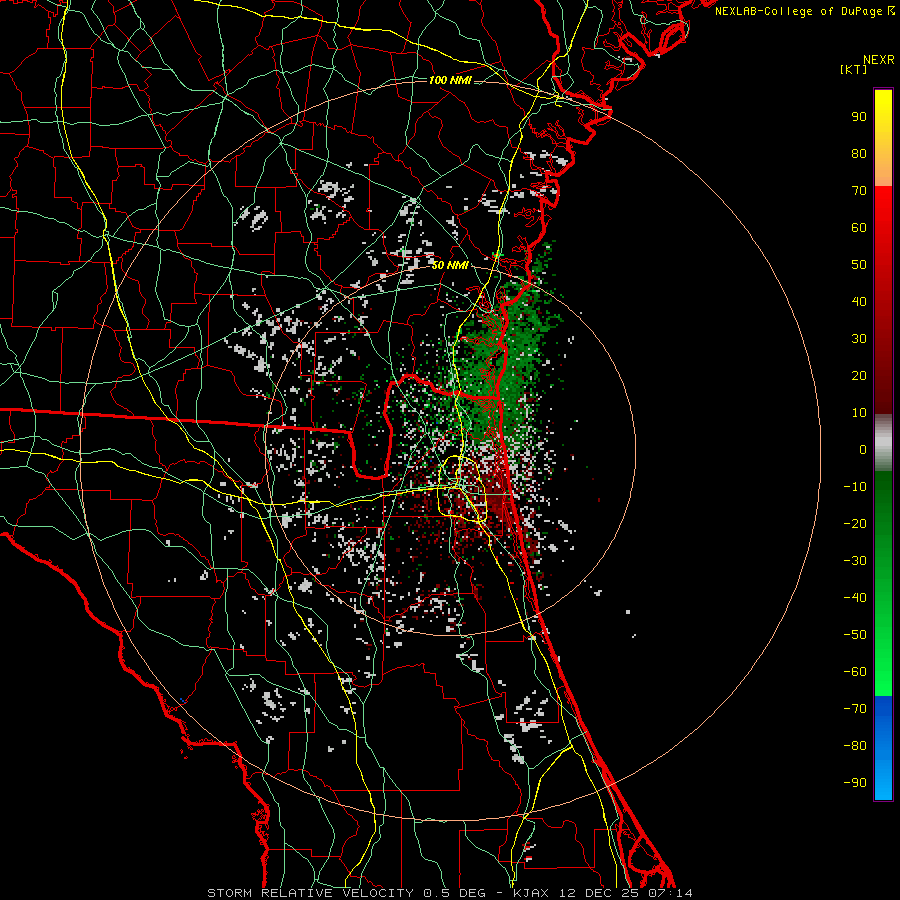
Task: Click the -10 value on the velocity scale
Action: point(855,487)
